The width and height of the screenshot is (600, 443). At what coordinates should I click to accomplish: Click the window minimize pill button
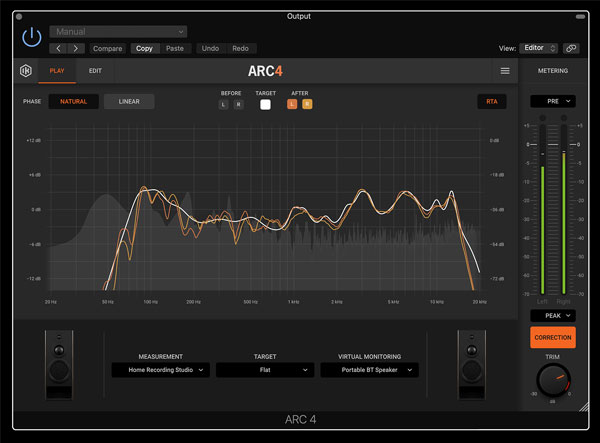(x=580, y=17)
